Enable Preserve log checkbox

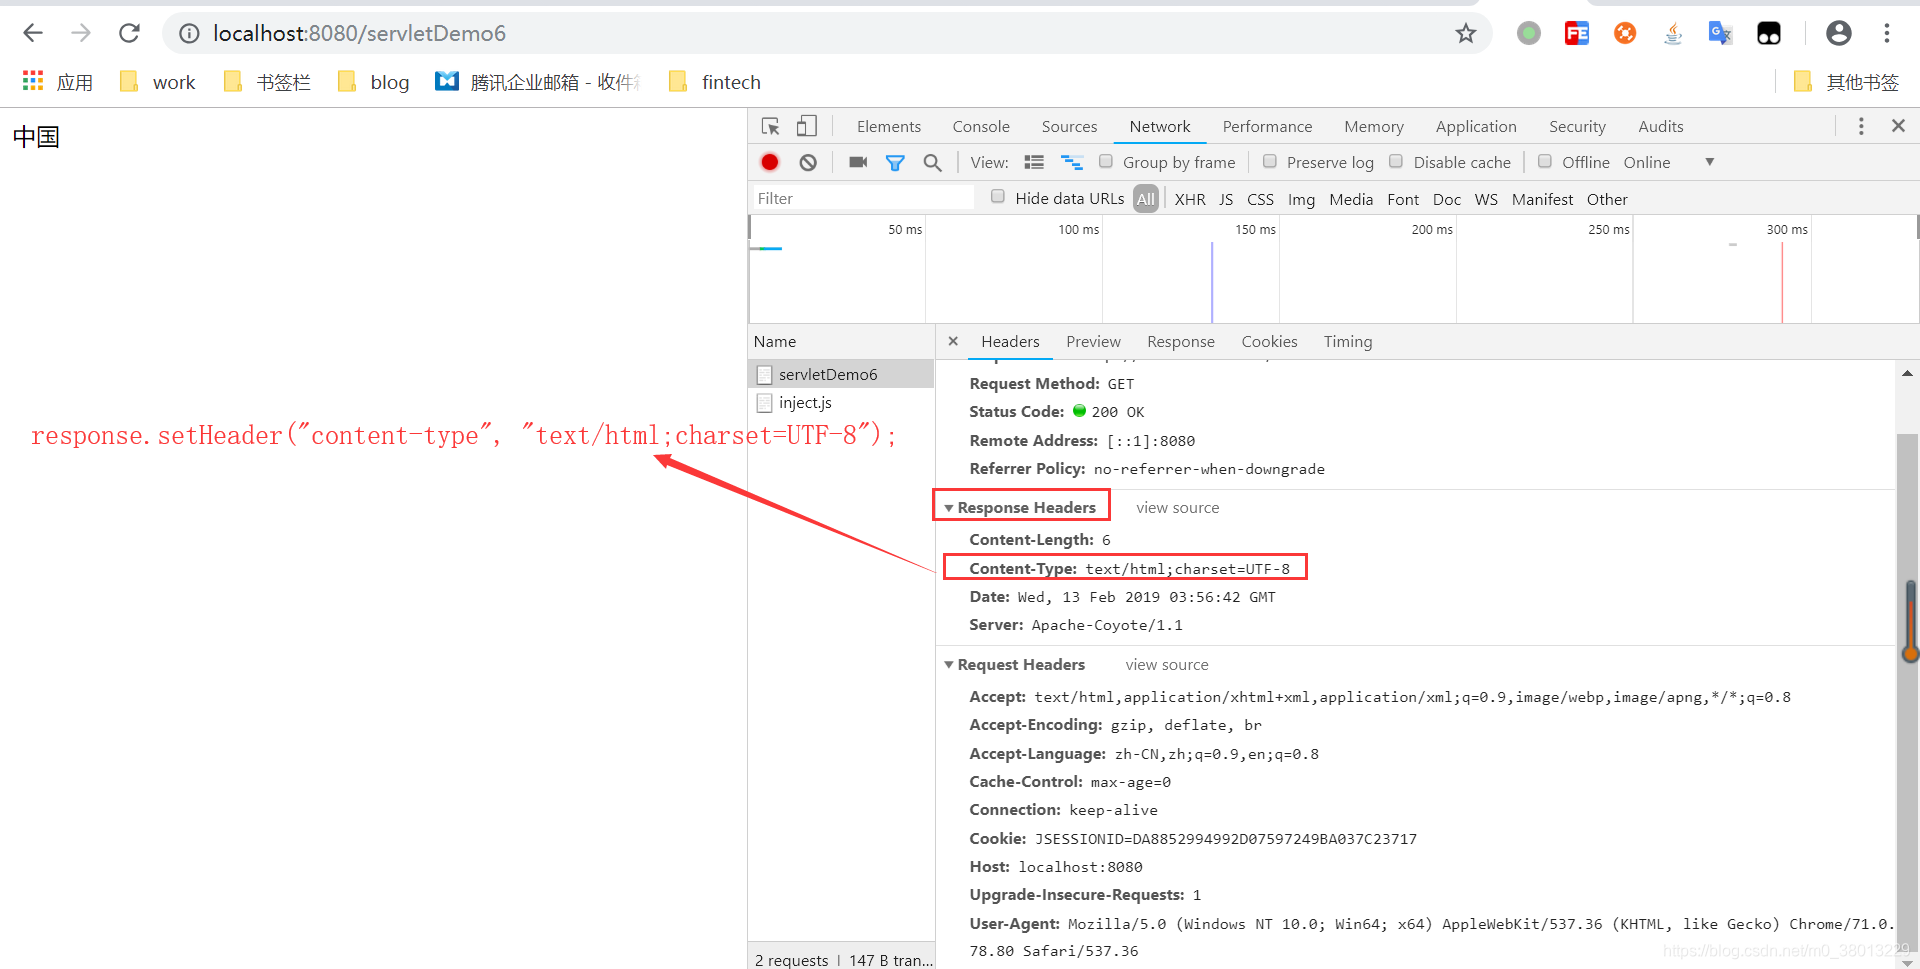click(1270, 161)
